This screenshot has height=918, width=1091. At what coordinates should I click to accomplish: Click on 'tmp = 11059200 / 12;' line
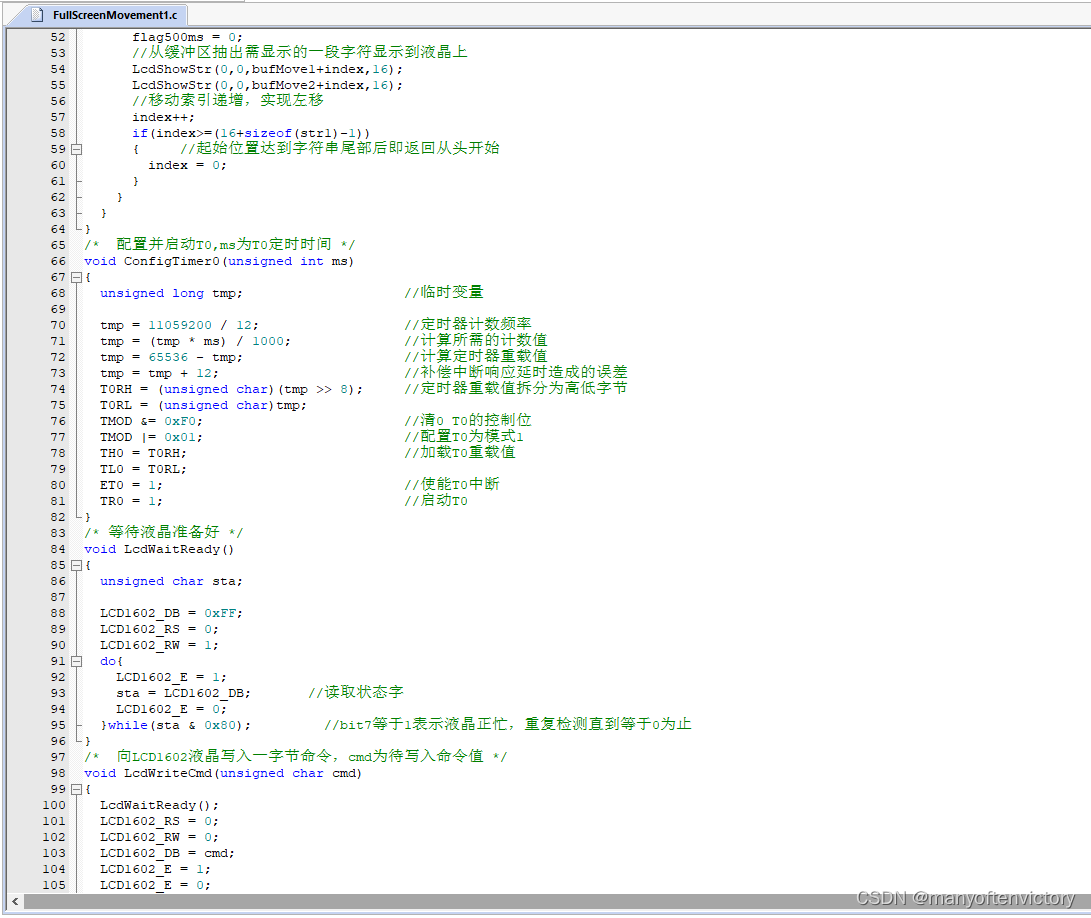179,325
